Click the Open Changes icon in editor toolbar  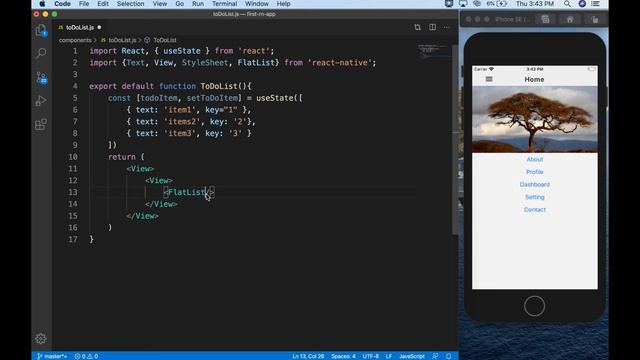pos(417,27)
